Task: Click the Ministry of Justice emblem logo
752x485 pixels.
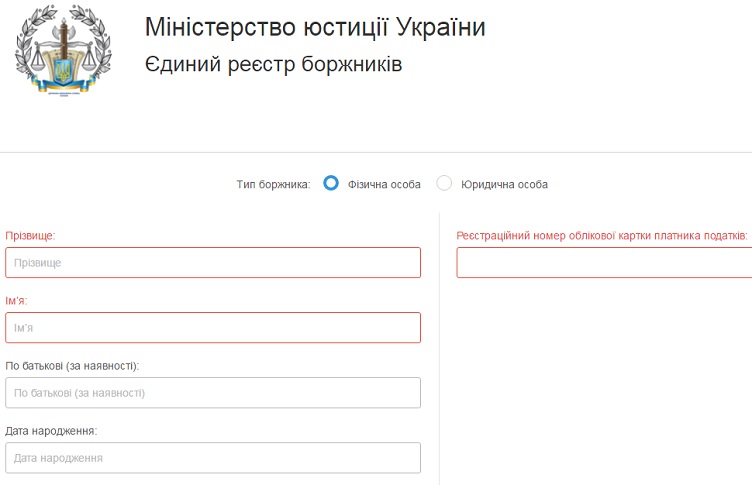Action: pyautogui.click(x=63, y=49)
